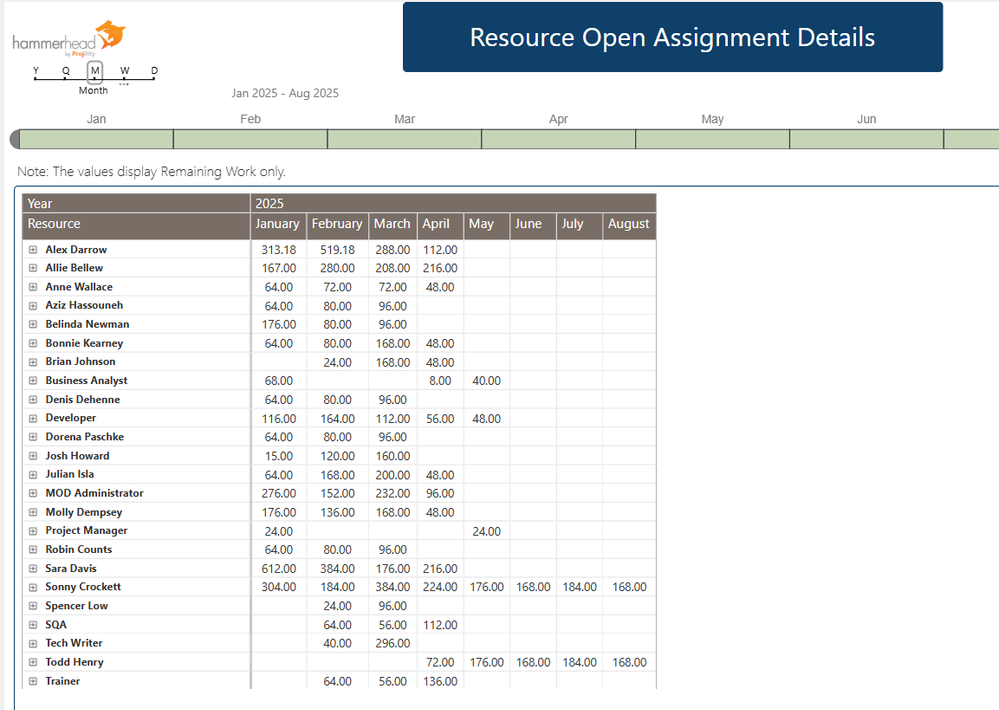Click the left handle of the timeline range

15,139
